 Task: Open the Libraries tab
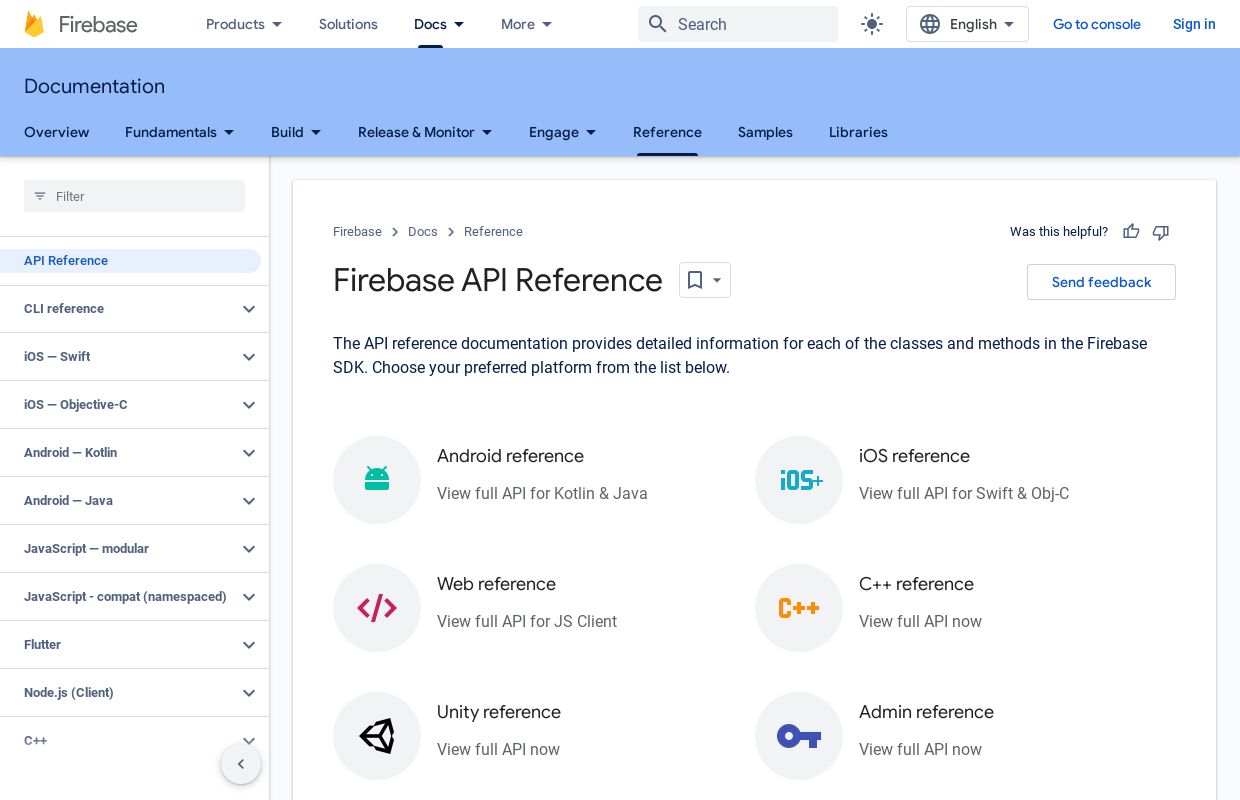[858, 132]
